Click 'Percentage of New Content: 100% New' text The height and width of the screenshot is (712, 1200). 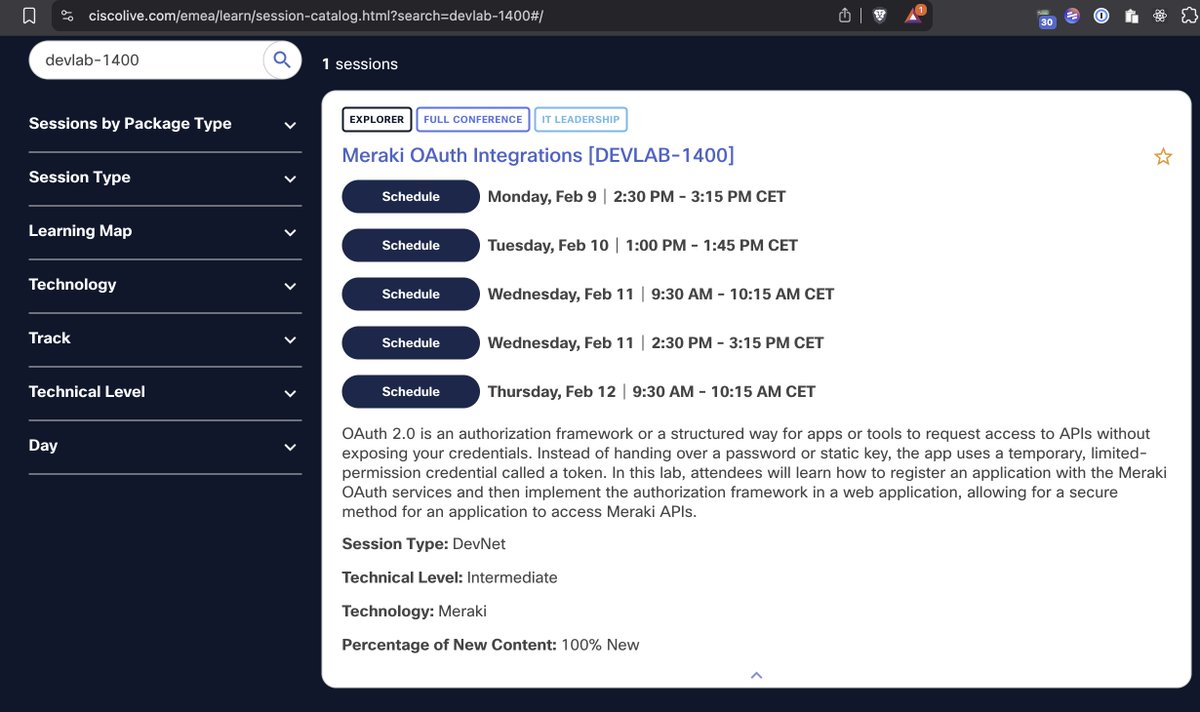(x=490, y=645)
